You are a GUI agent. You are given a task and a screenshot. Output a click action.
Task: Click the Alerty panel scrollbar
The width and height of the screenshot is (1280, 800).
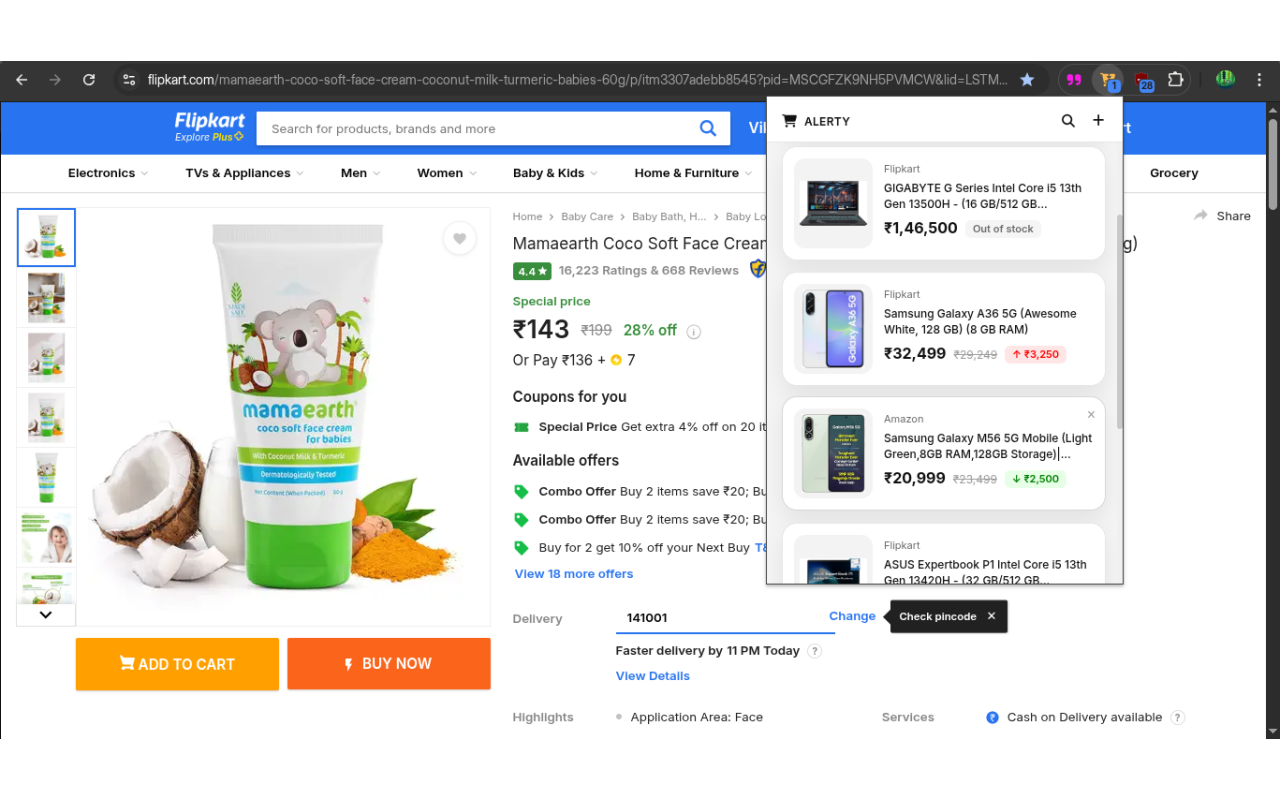(1118, 320)
